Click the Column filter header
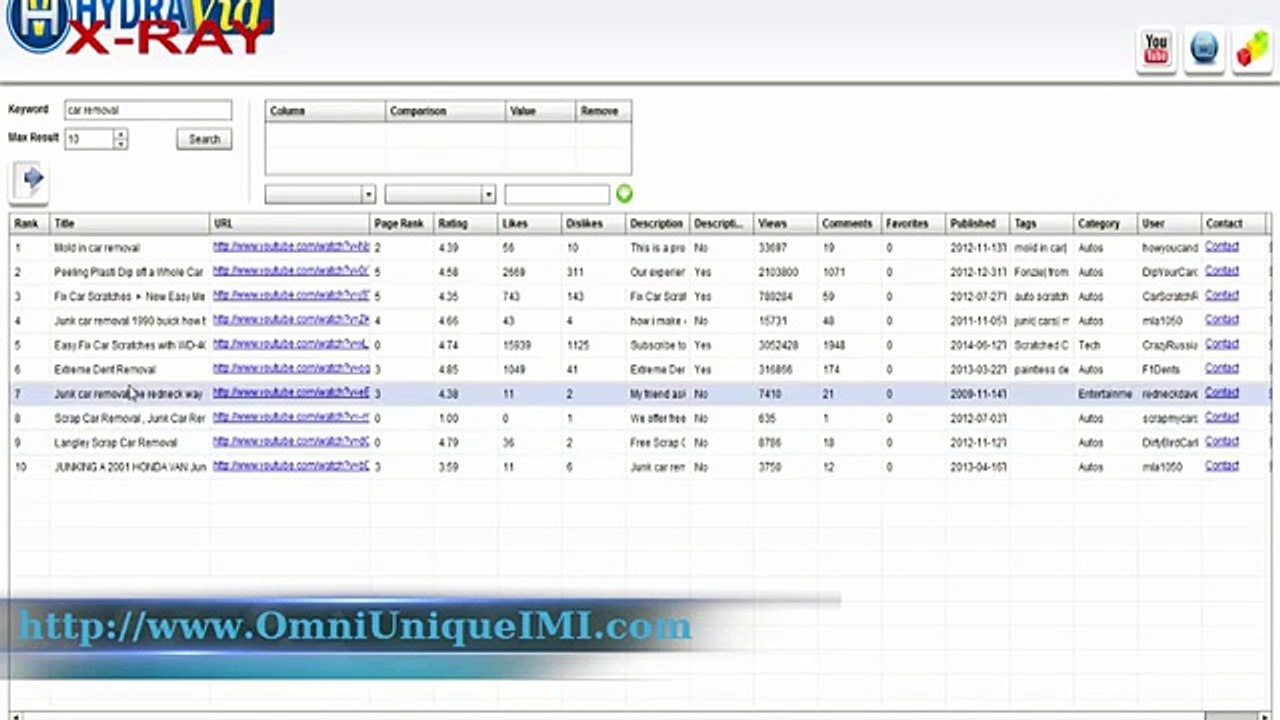Viewport: 1280px width, 720px height. tap(325, 111)
